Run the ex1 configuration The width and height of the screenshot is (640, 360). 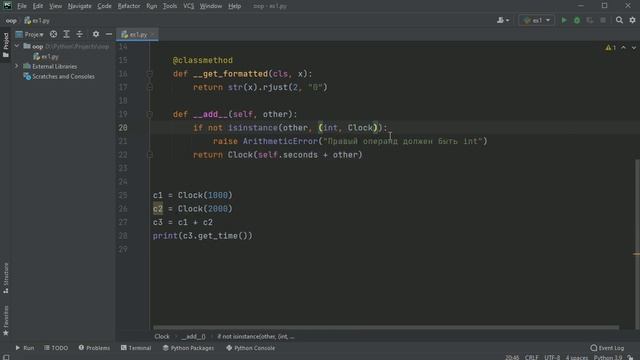point(564,20)
